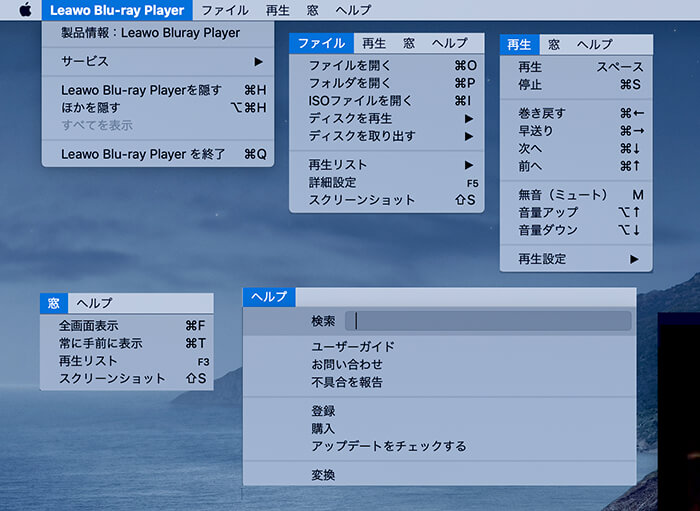Choose 巻き戻す
This screenshot has height=511, width=700.
pos(576,114)
